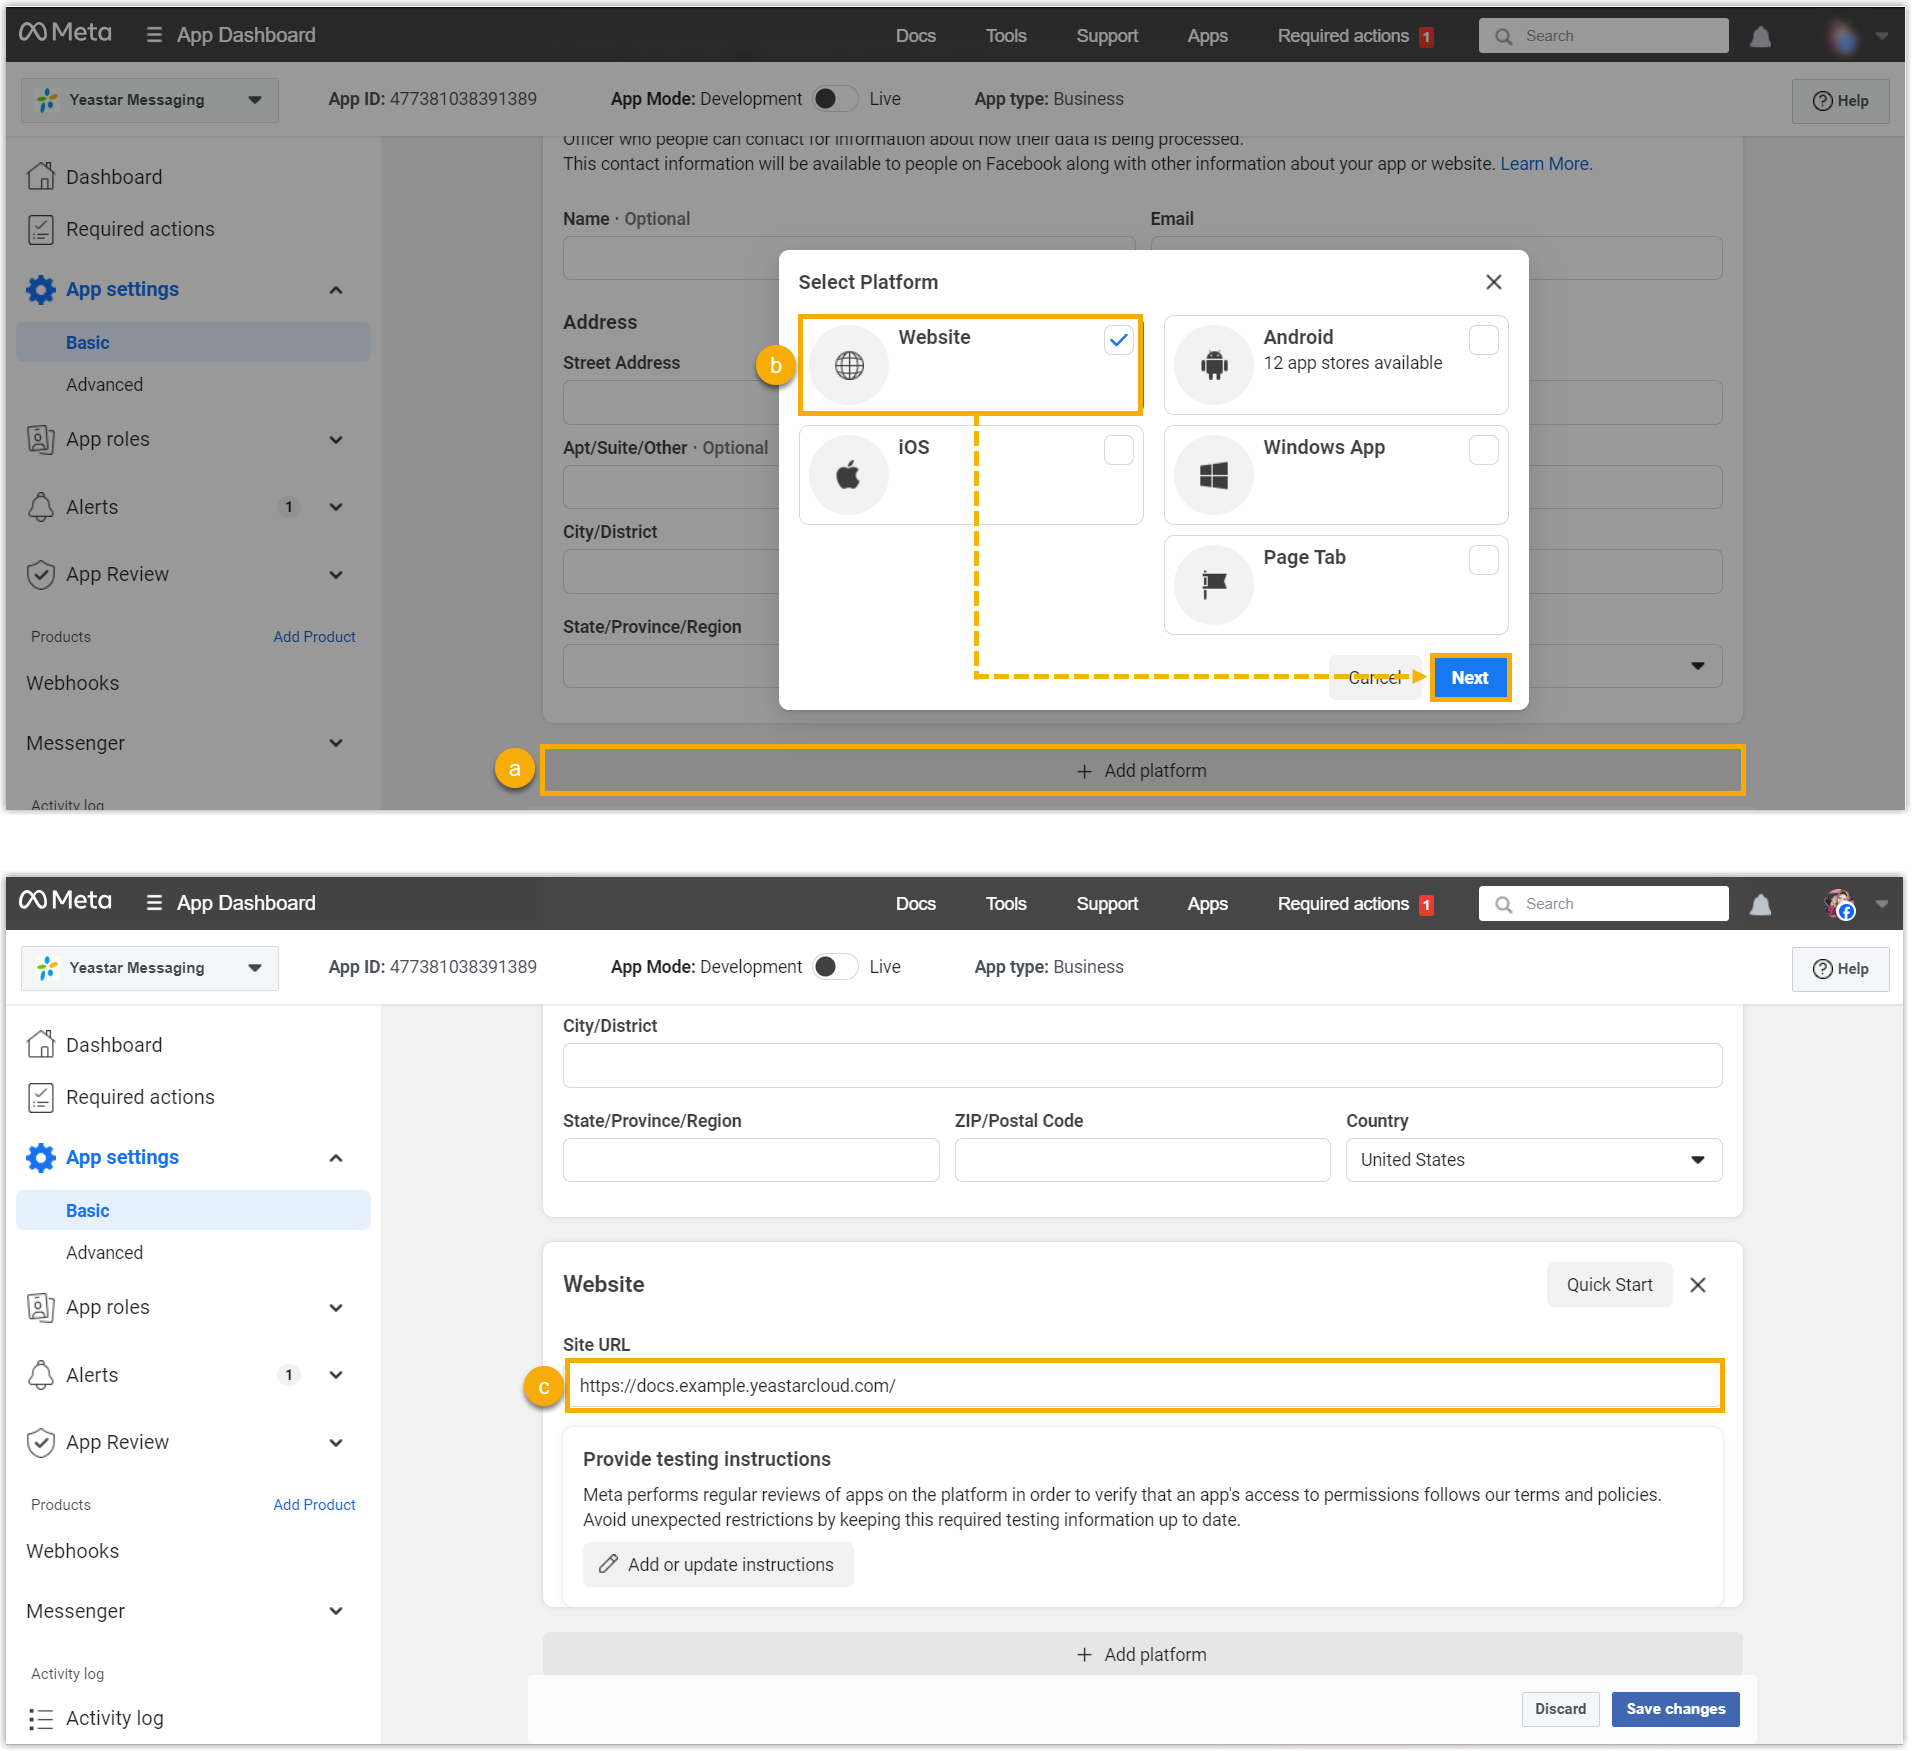Select the Page Tab checkbox
The width and height of the screenshot is (1912, 1751).
pos(1483,560)
